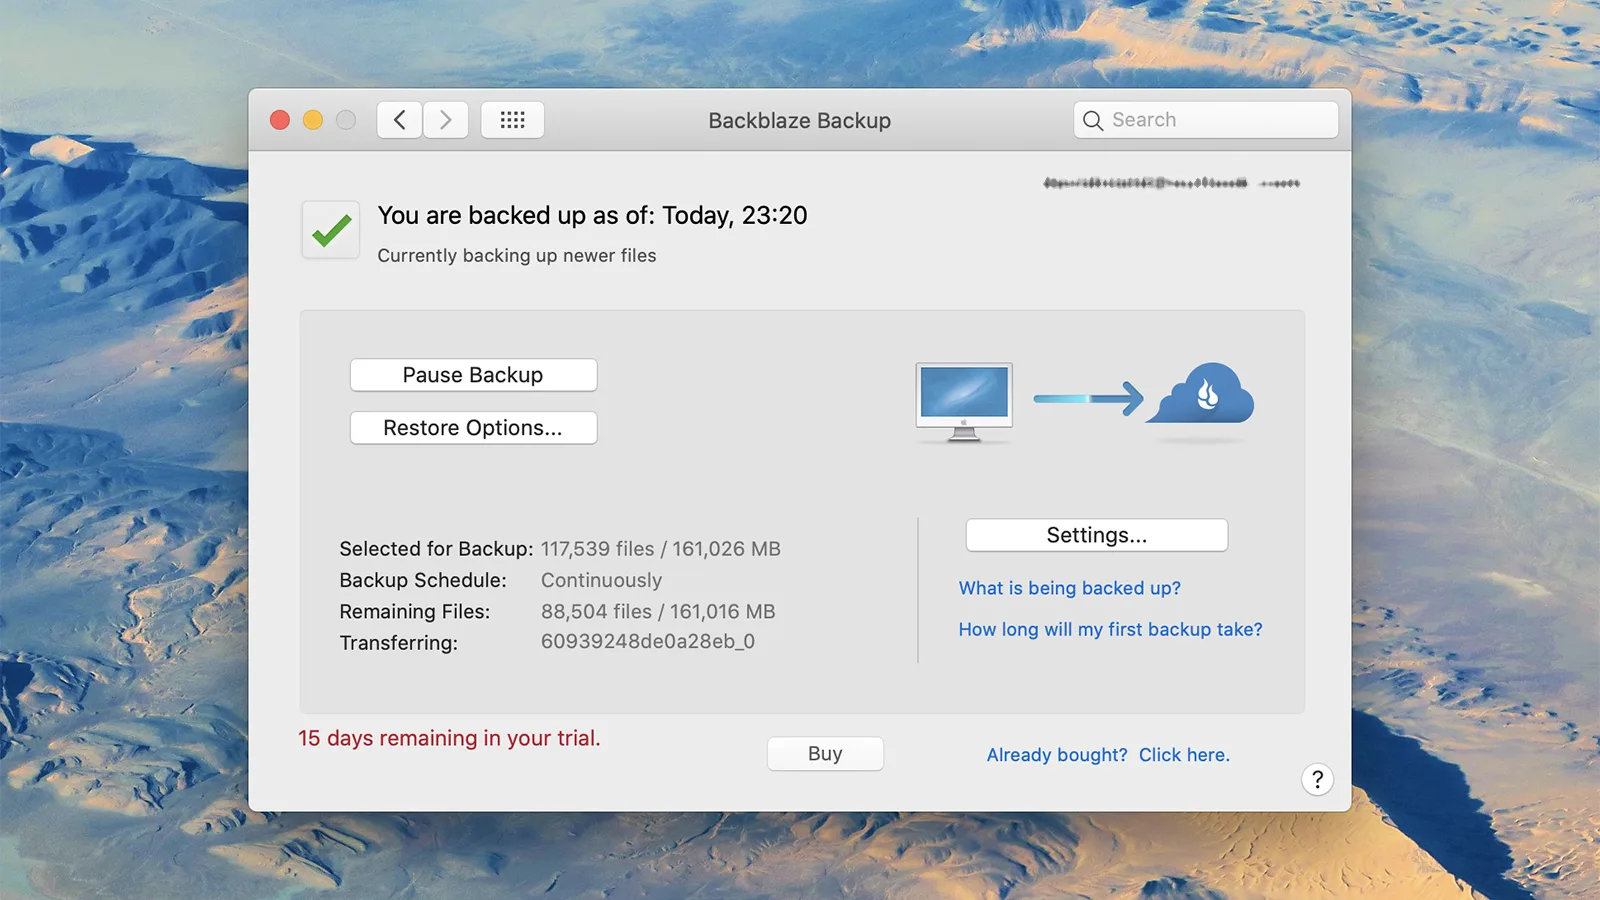
Task: Click 'Already bought? Click here.' link
Action: (1108, 755)
